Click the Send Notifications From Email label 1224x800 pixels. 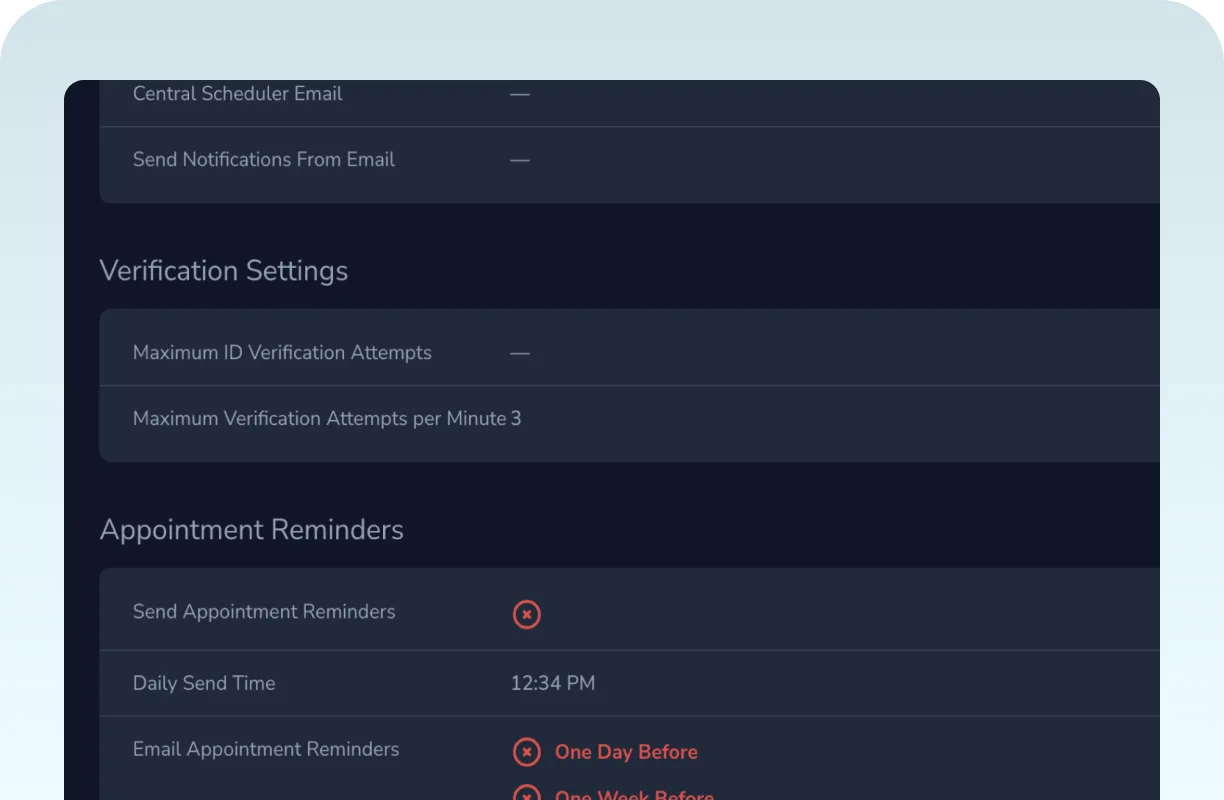click(x=264, y=160)
